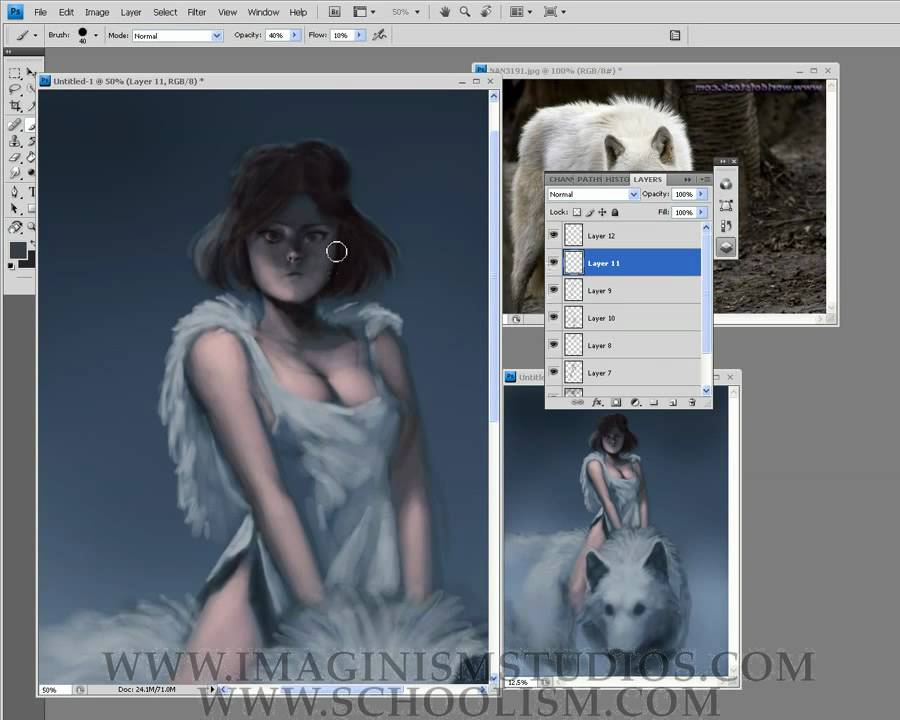900x720 pixels.
Task: Select the Pen tool
Action: tap(15, 192)
